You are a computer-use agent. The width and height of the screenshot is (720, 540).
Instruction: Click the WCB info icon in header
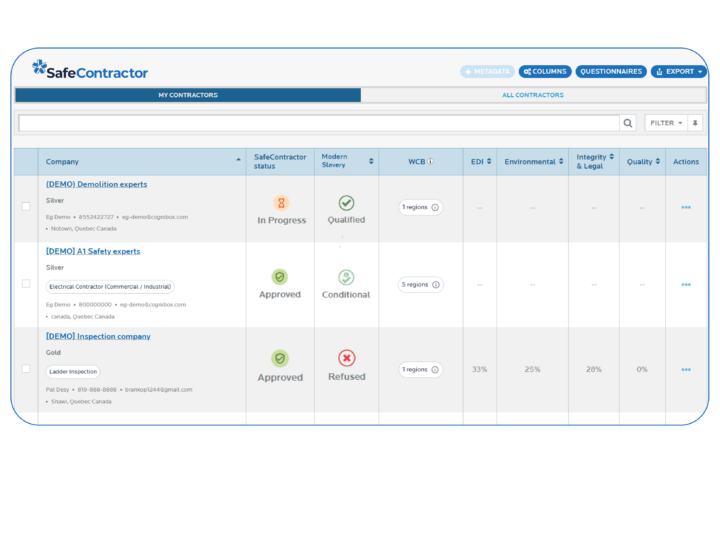tap(430, 161)
